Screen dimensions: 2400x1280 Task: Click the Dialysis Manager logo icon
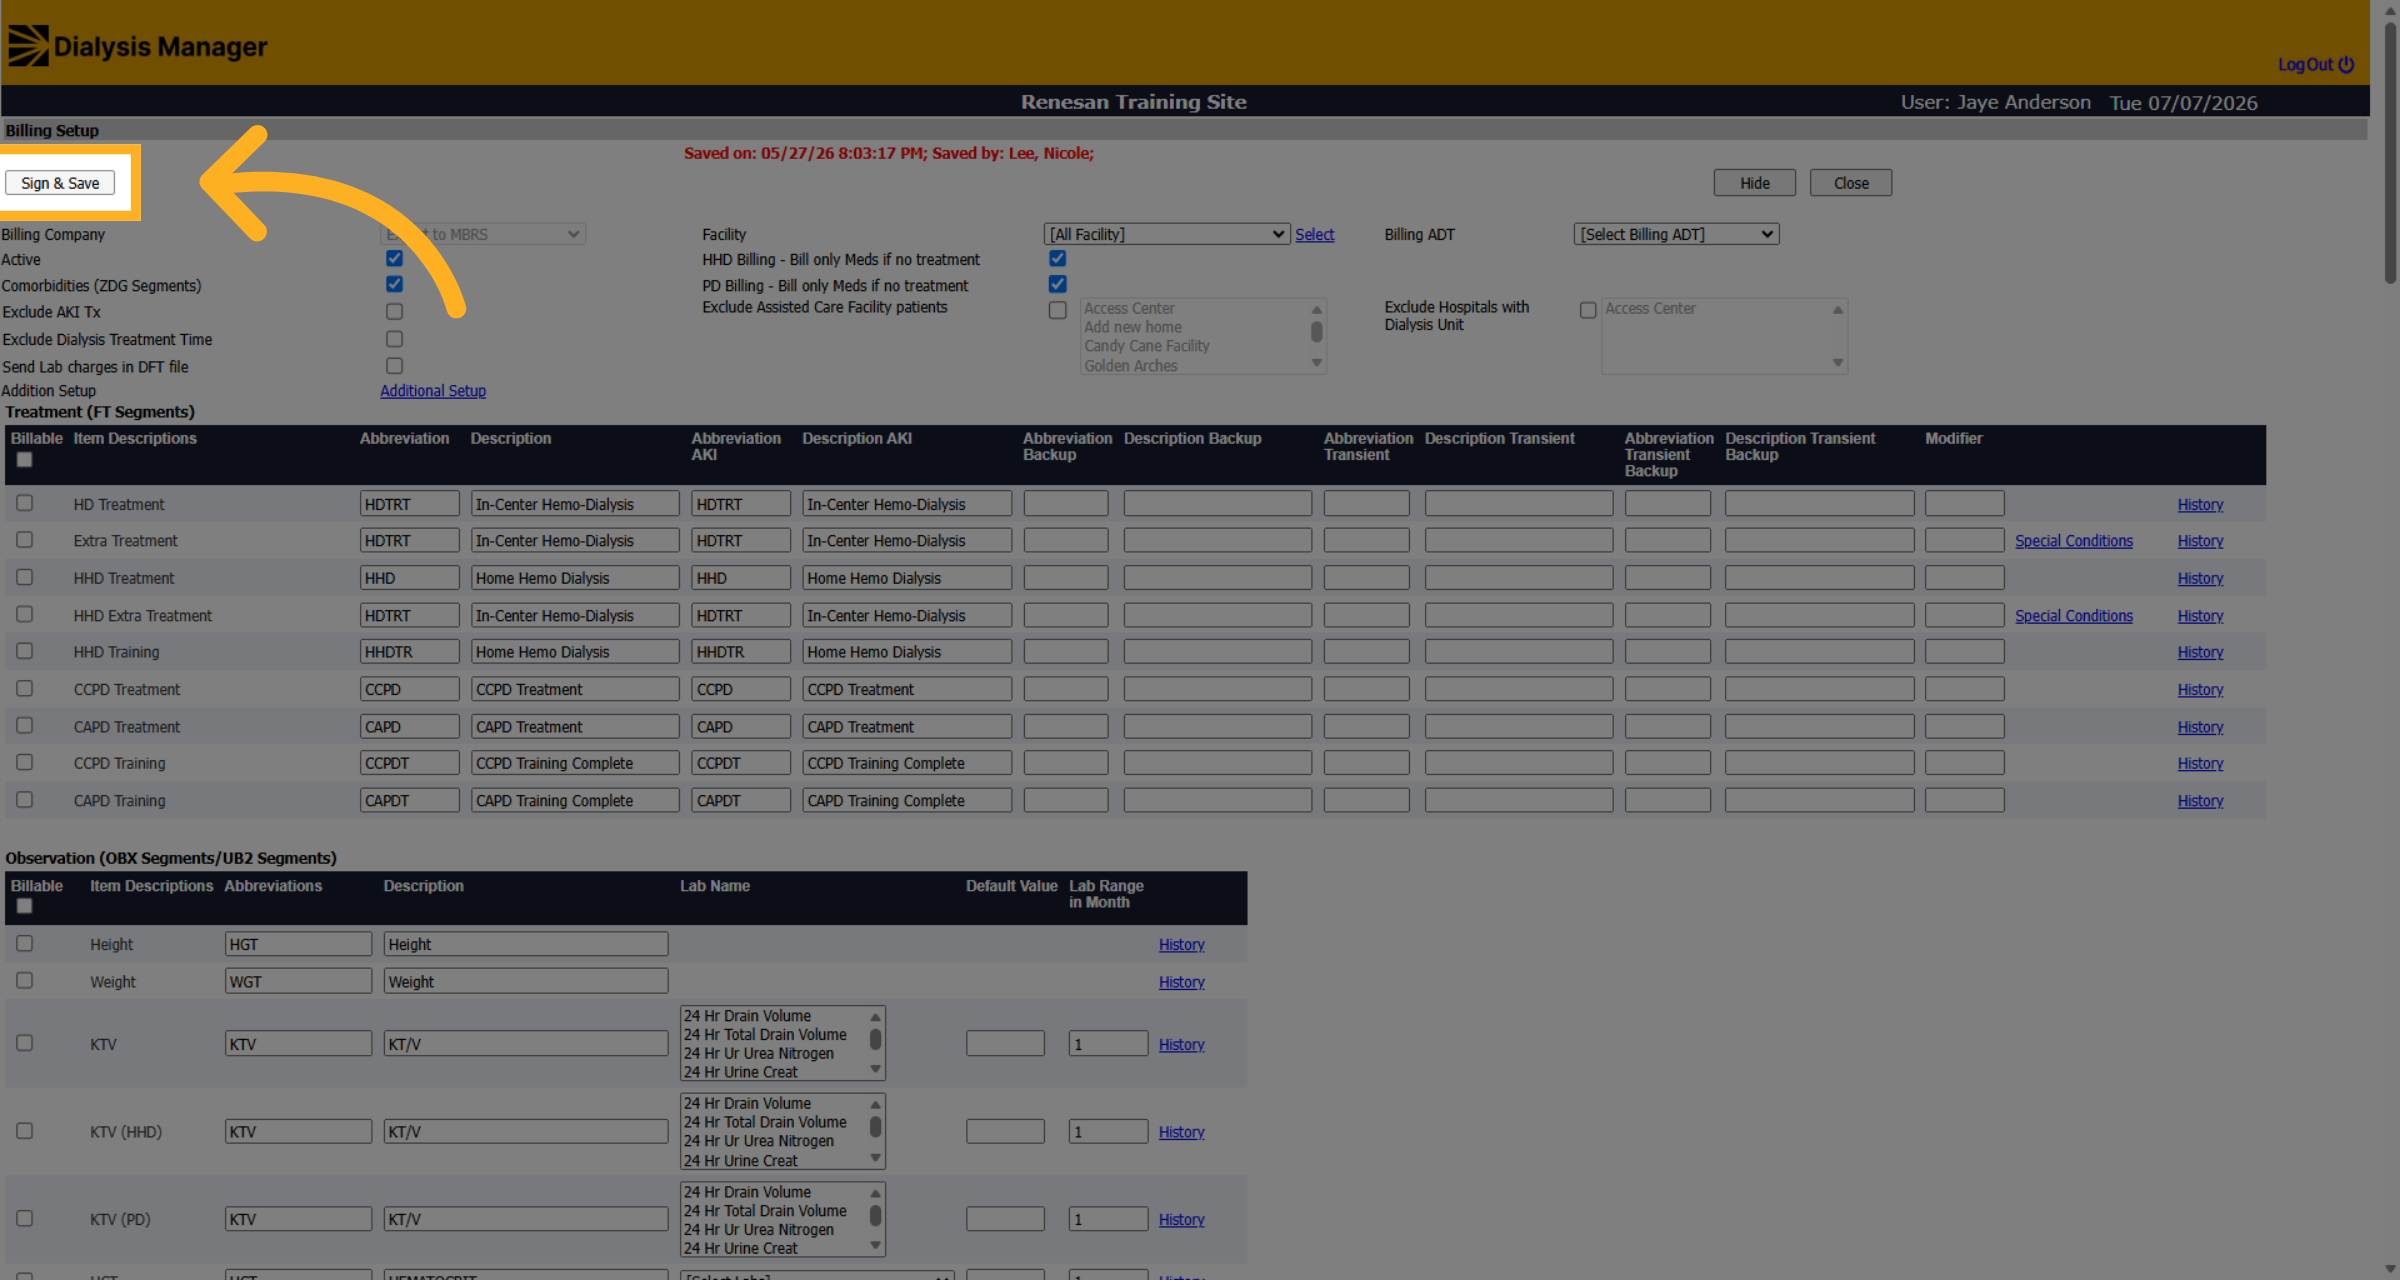[x=28, y=45]
